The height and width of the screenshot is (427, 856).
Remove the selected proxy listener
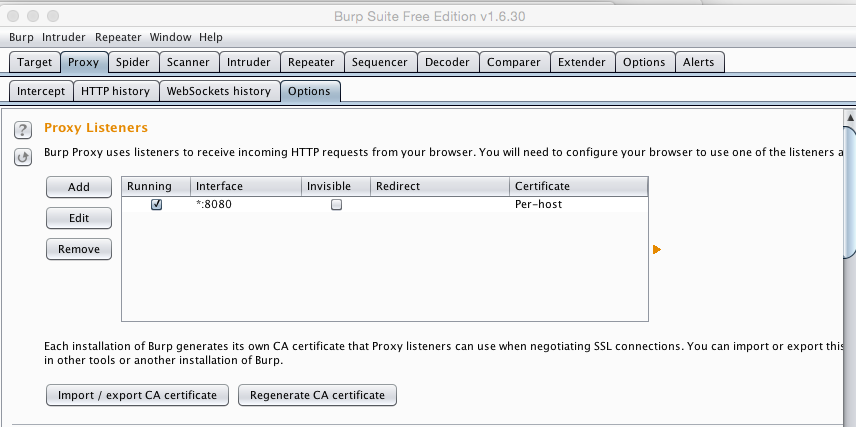coord(78,249)
